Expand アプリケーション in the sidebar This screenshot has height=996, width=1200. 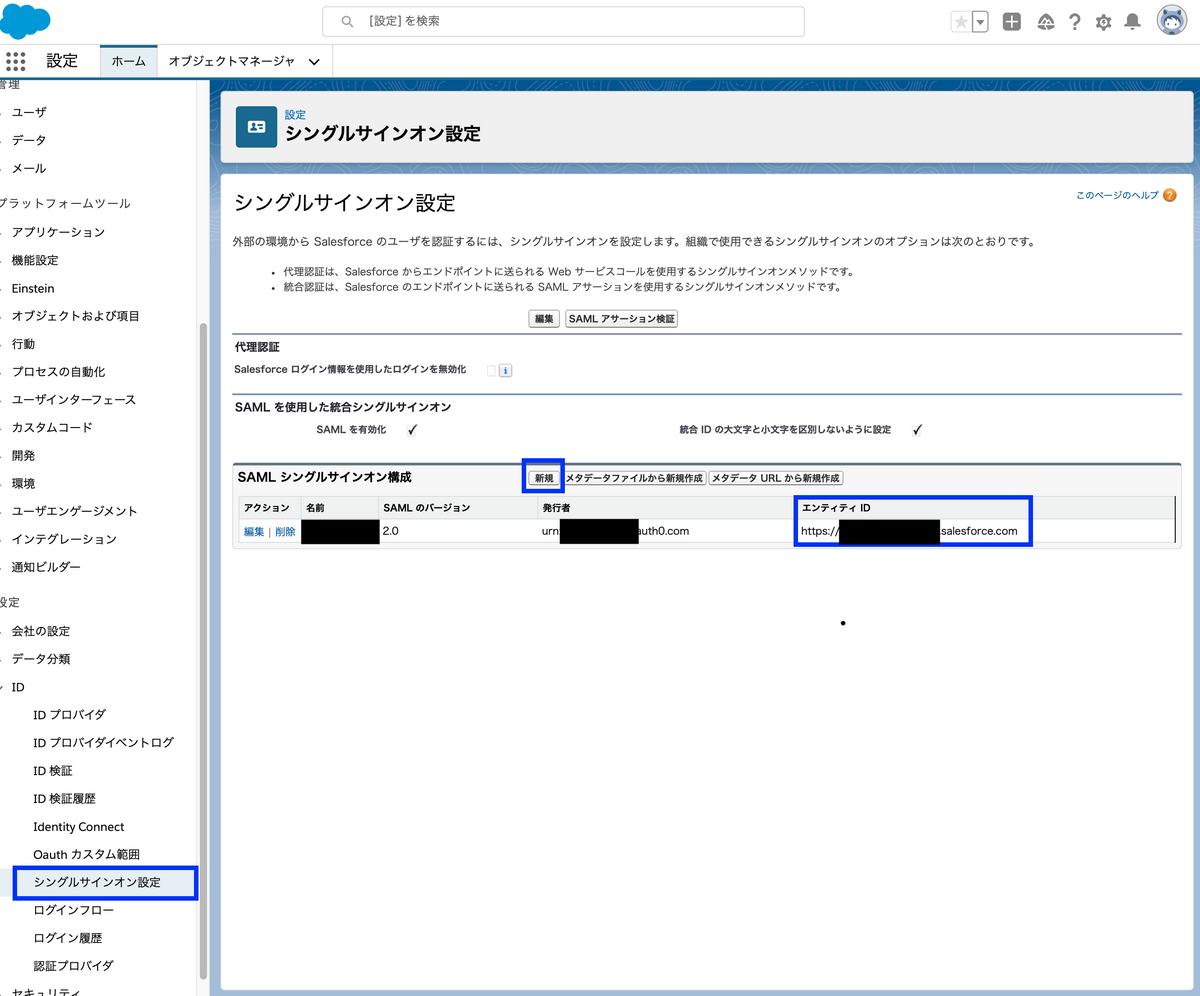[x=58, y=232]
